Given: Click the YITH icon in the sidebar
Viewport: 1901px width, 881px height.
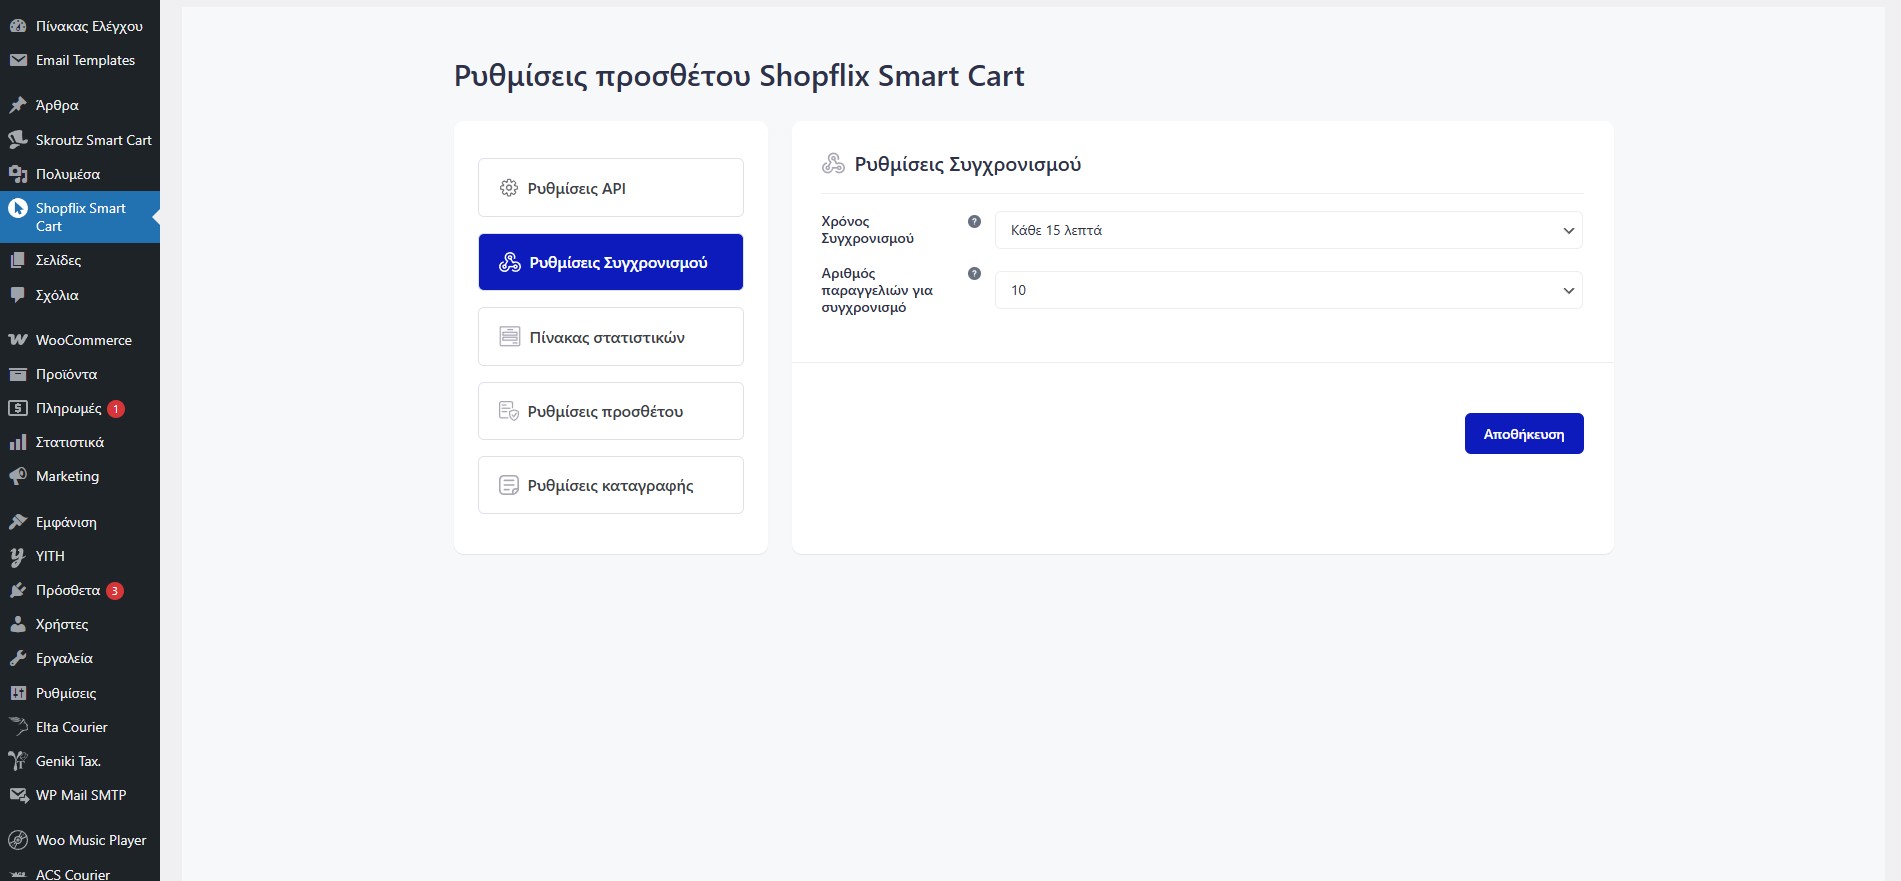Looking at the screenshot, I should (18, 556).
